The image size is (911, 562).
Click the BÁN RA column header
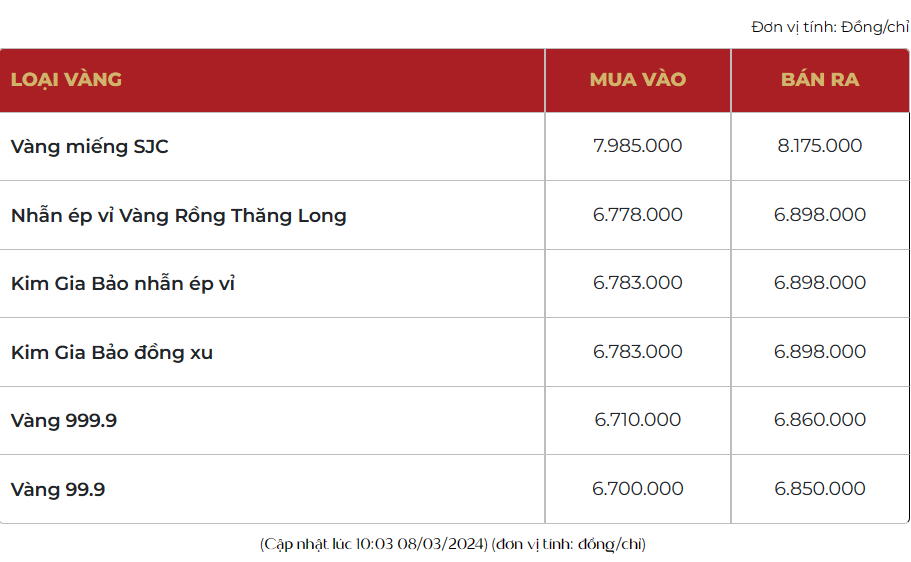819,79
